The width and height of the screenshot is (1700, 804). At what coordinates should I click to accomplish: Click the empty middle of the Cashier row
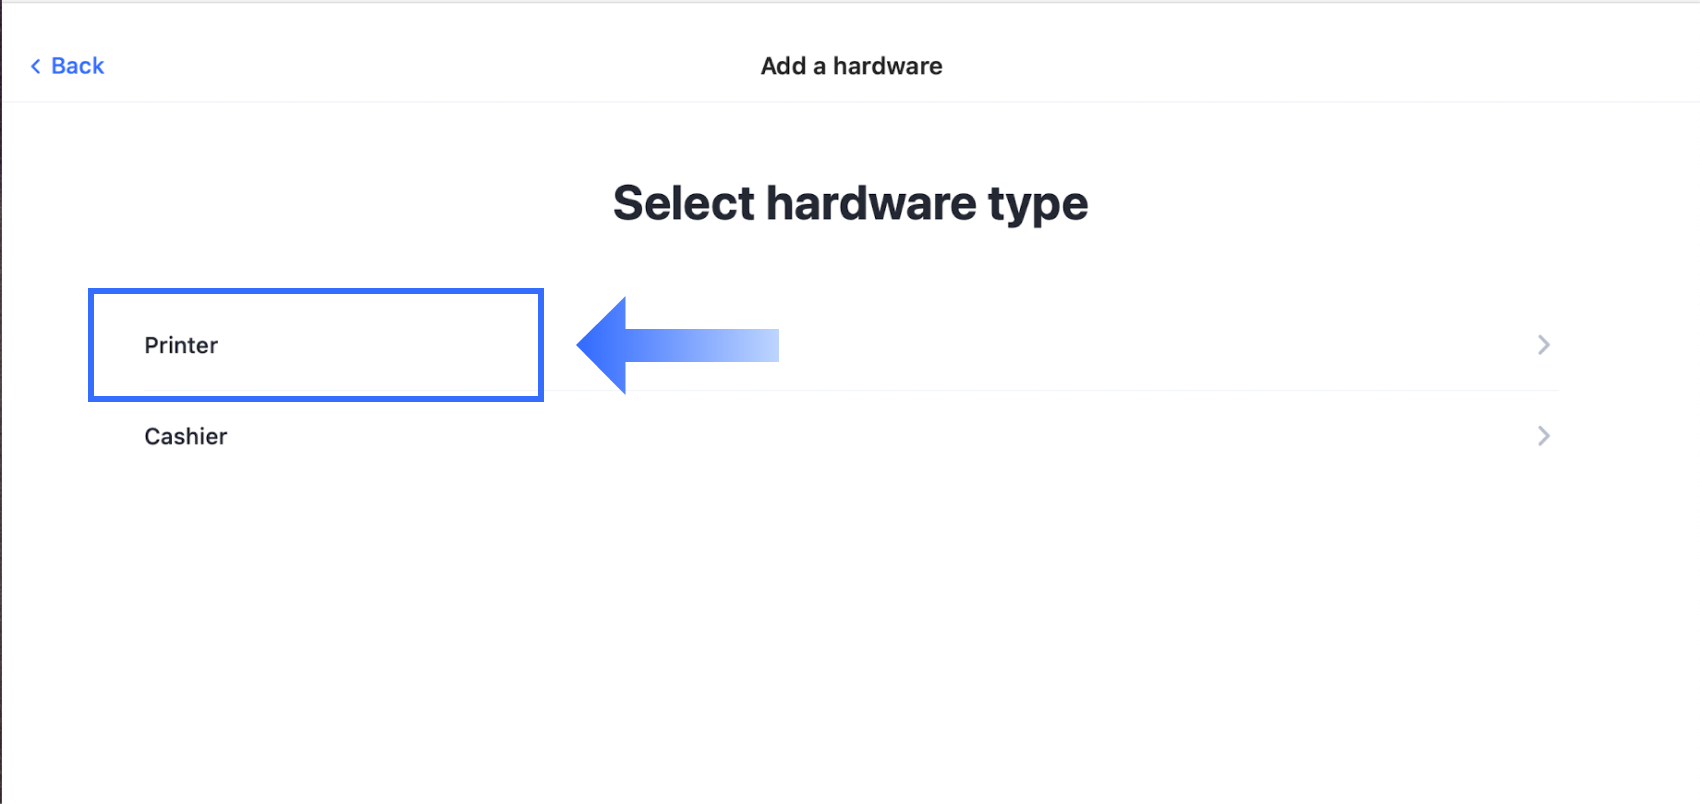(x=850, y=436)
